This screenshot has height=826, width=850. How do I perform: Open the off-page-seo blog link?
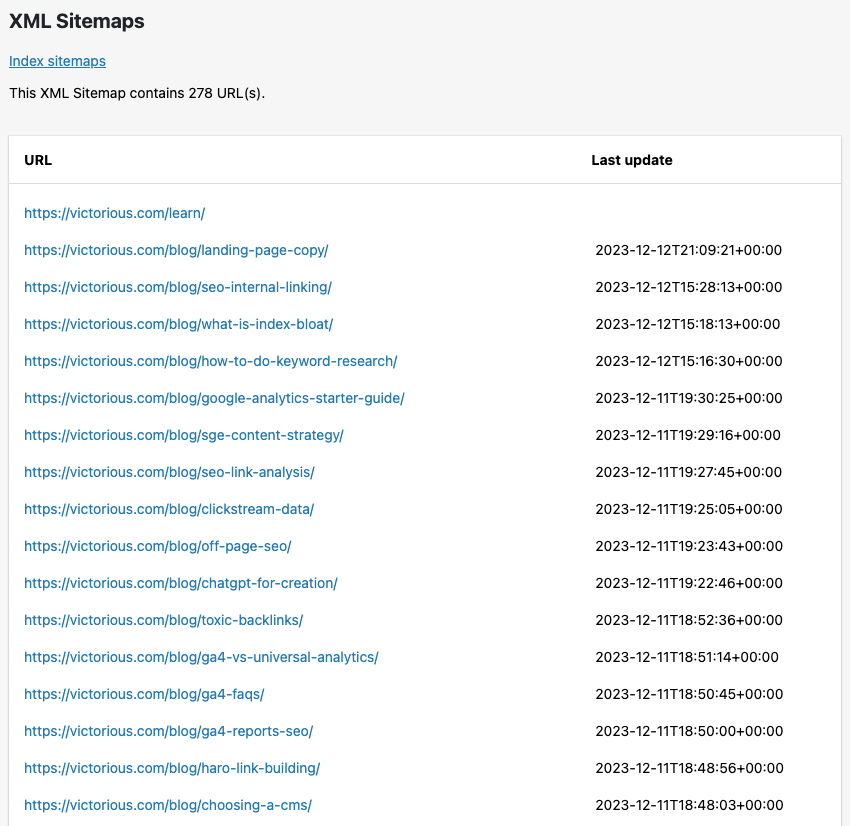point(157,546)
